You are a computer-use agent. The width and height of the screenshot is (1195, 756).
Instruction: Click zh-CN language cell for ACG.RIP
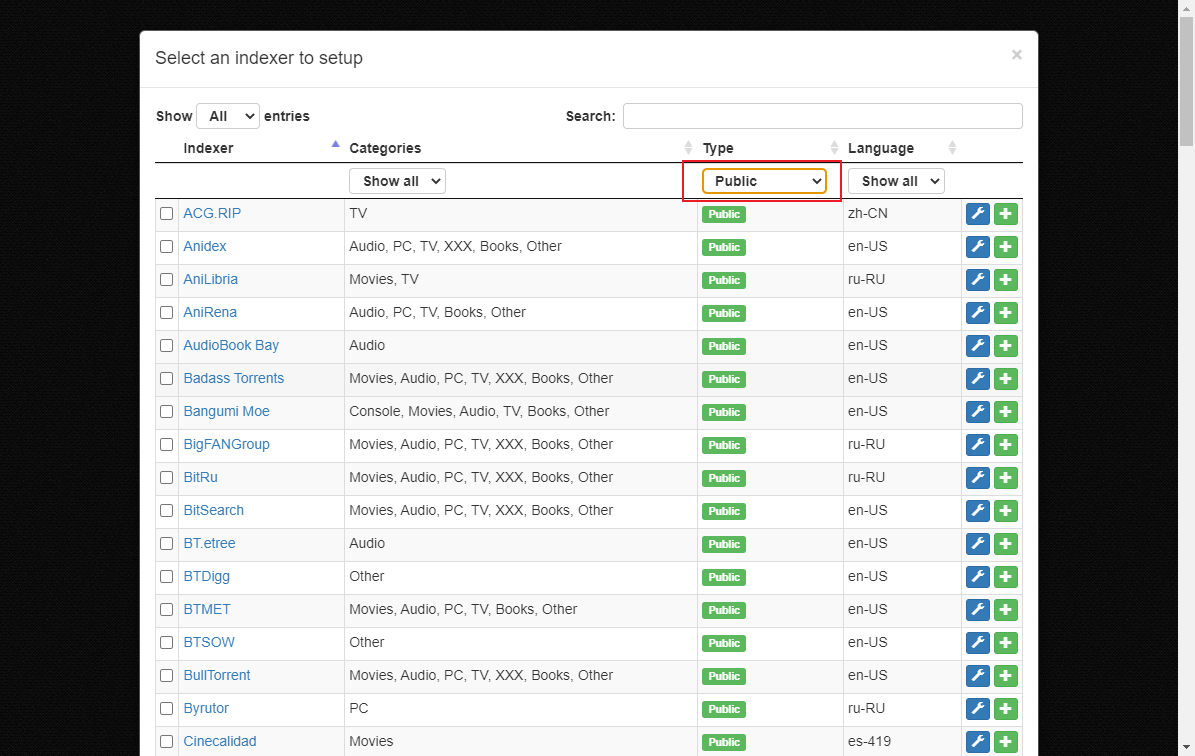coord(867,213)
